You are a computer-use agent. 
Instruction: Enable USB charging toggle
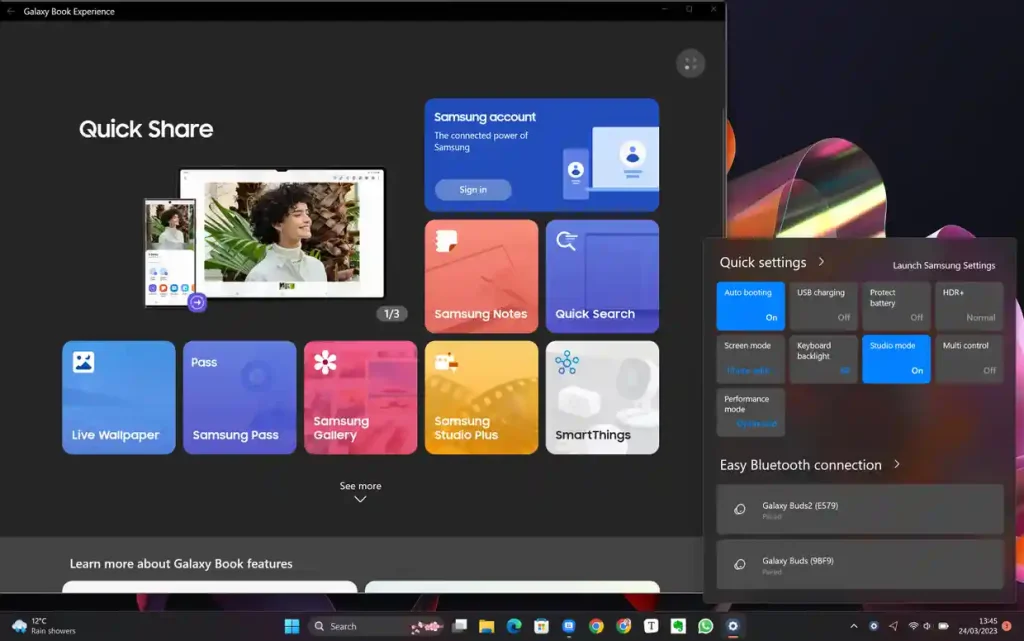(x=823, y=305)
